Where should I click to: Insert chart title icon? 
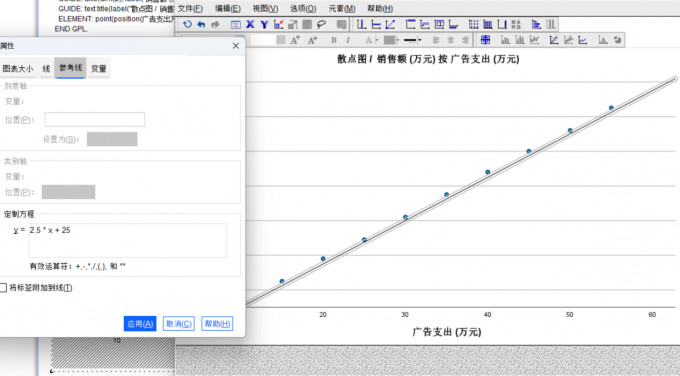pyautogui.click(x=410, y=24)
